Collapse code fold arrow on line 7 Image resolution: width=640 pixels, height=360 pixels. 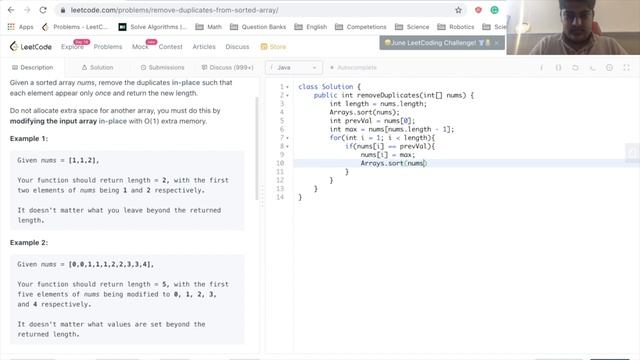point(287,138)
